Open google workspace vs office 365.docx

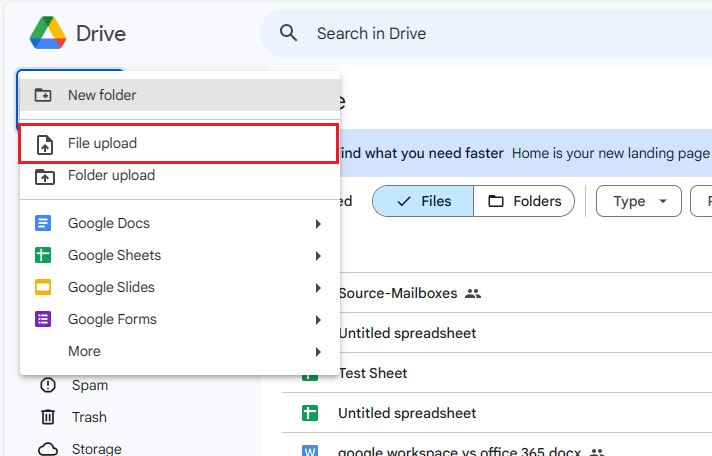click(x=460, y=451)
